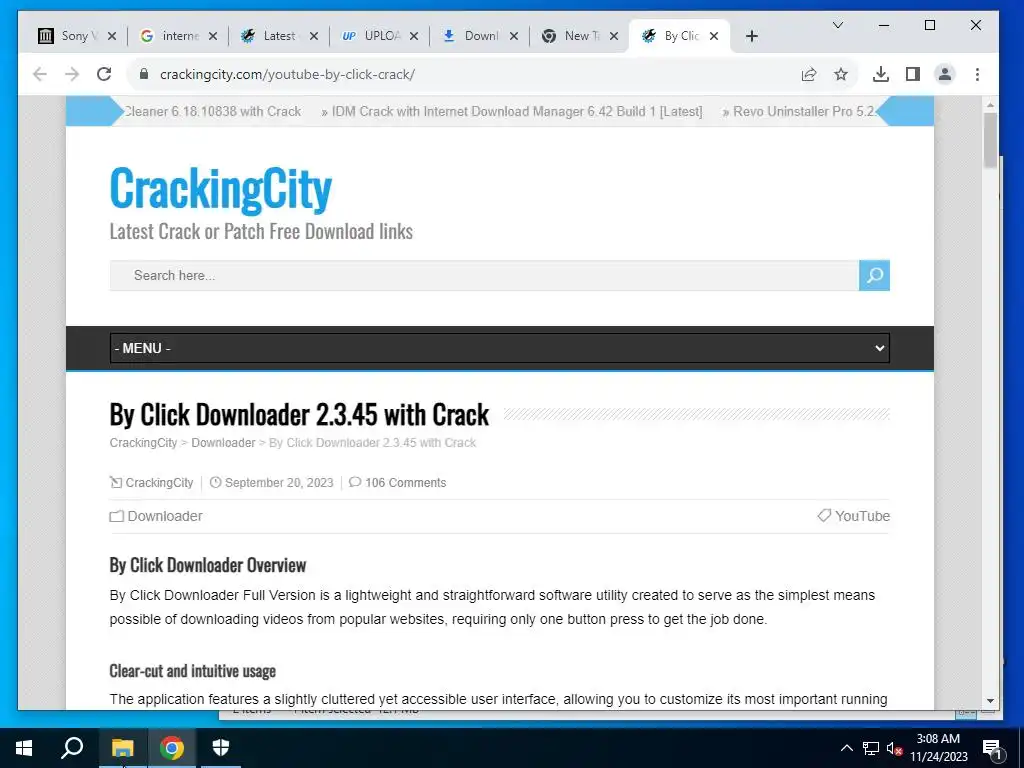Open the 106 Comments link
This screenshot has width=1024, height=768.
coord(406,483)
